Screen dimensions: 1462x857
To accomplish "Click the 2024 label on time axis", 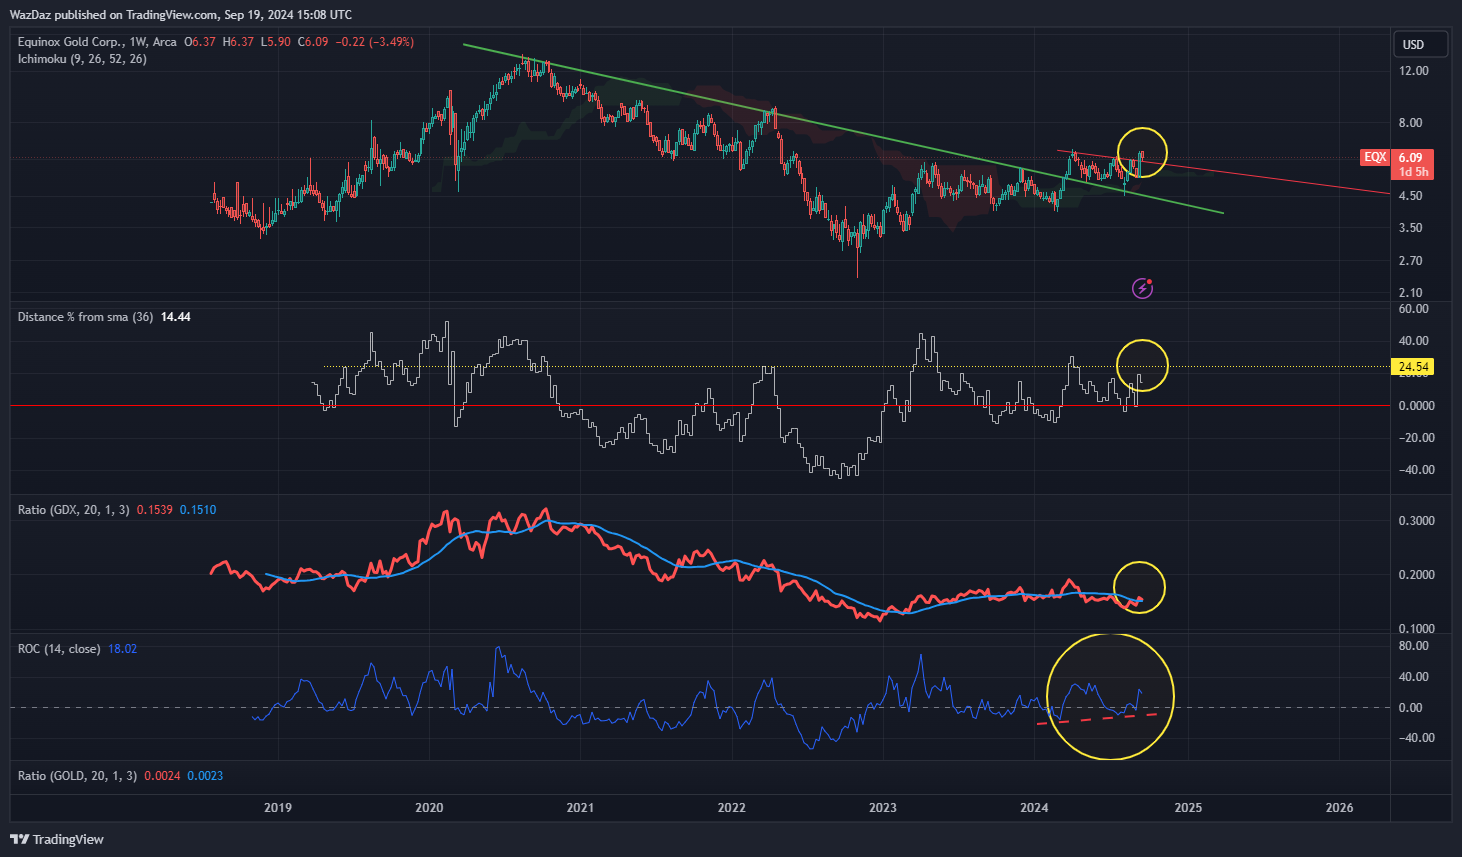I will click(x=1034, y=808).
